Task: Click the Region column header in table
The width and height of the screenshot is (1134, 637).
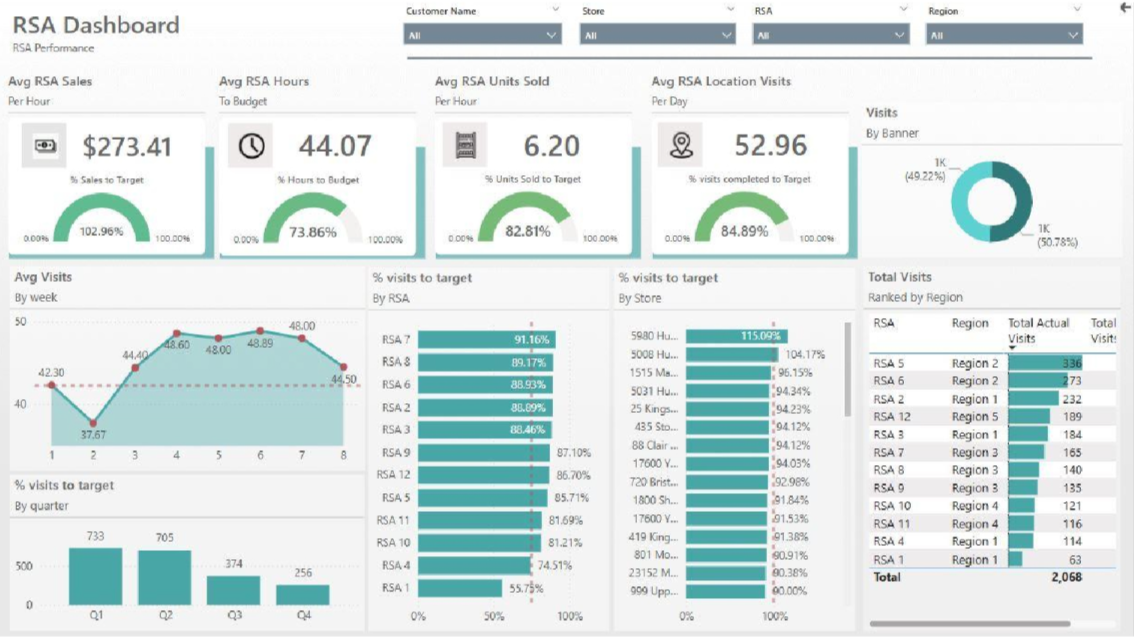Action: pos(970,323)
